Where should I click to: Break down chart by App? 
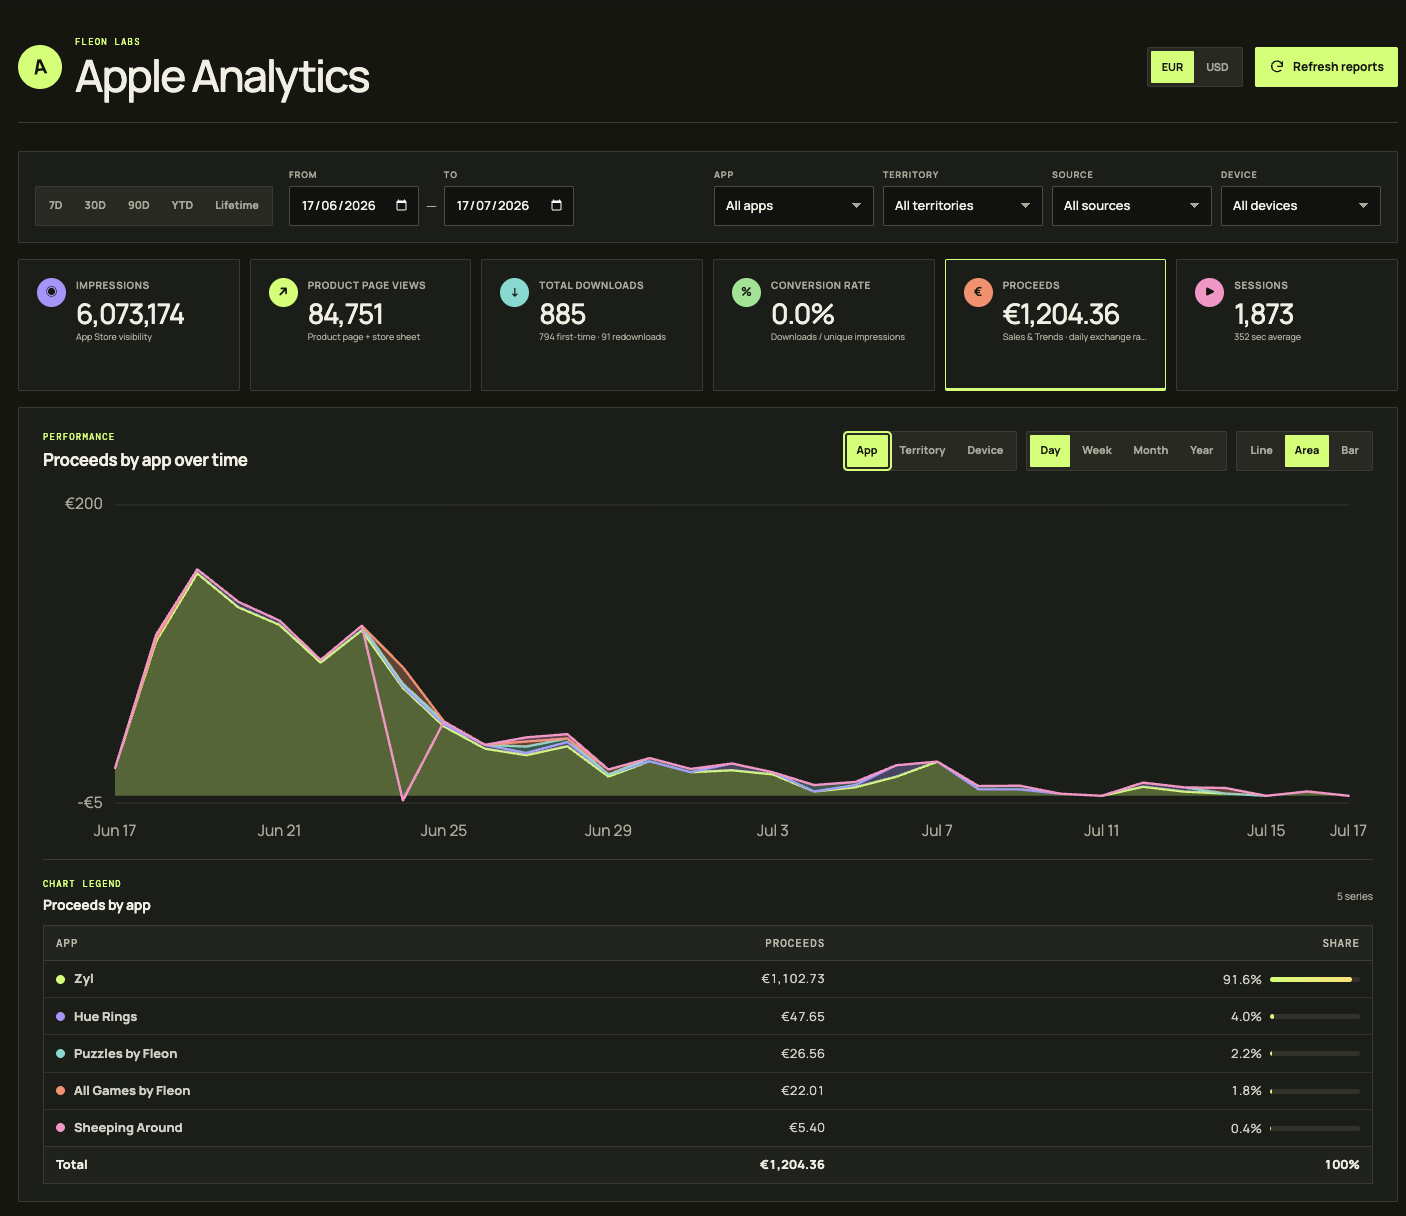[x=867, y=450]
